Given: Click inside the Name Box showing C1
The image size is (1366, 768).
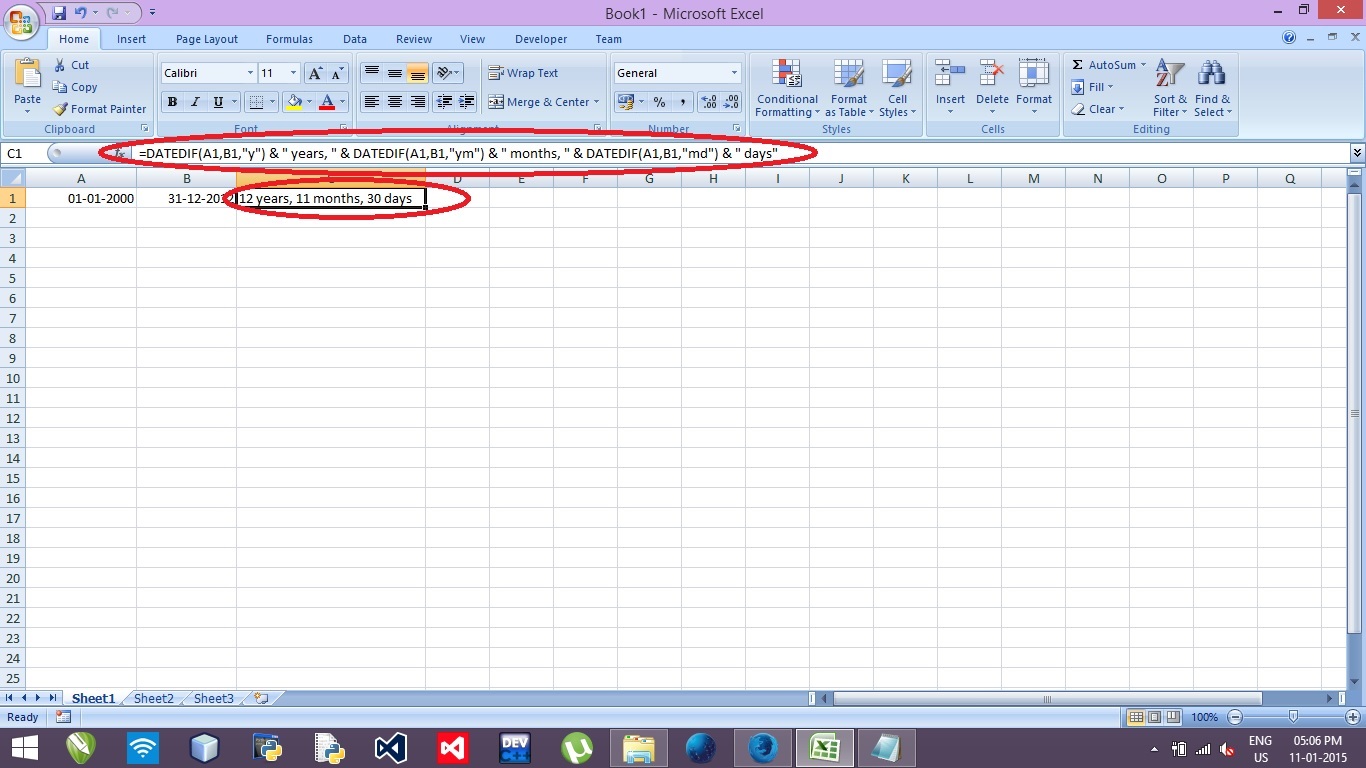Looking at the screenshot, I should click(23, 154).
